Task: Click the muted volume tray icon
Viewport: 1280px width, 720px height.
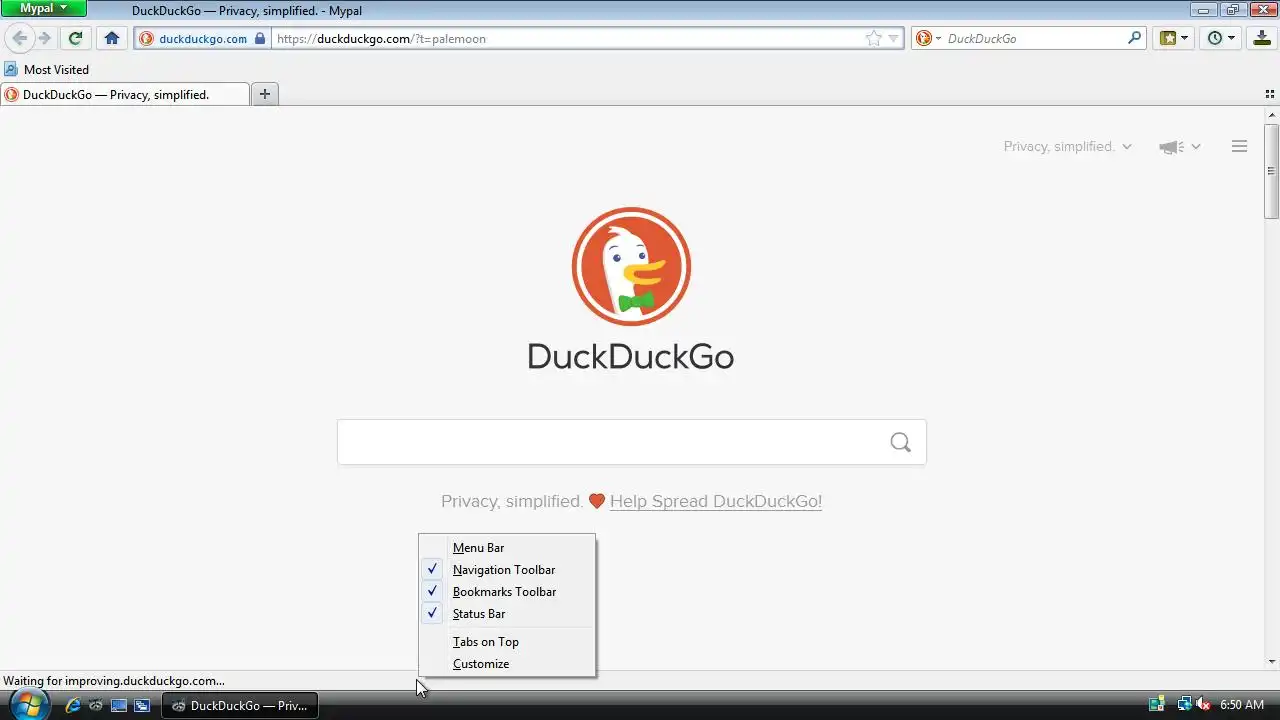Action: pos(1203,705)
